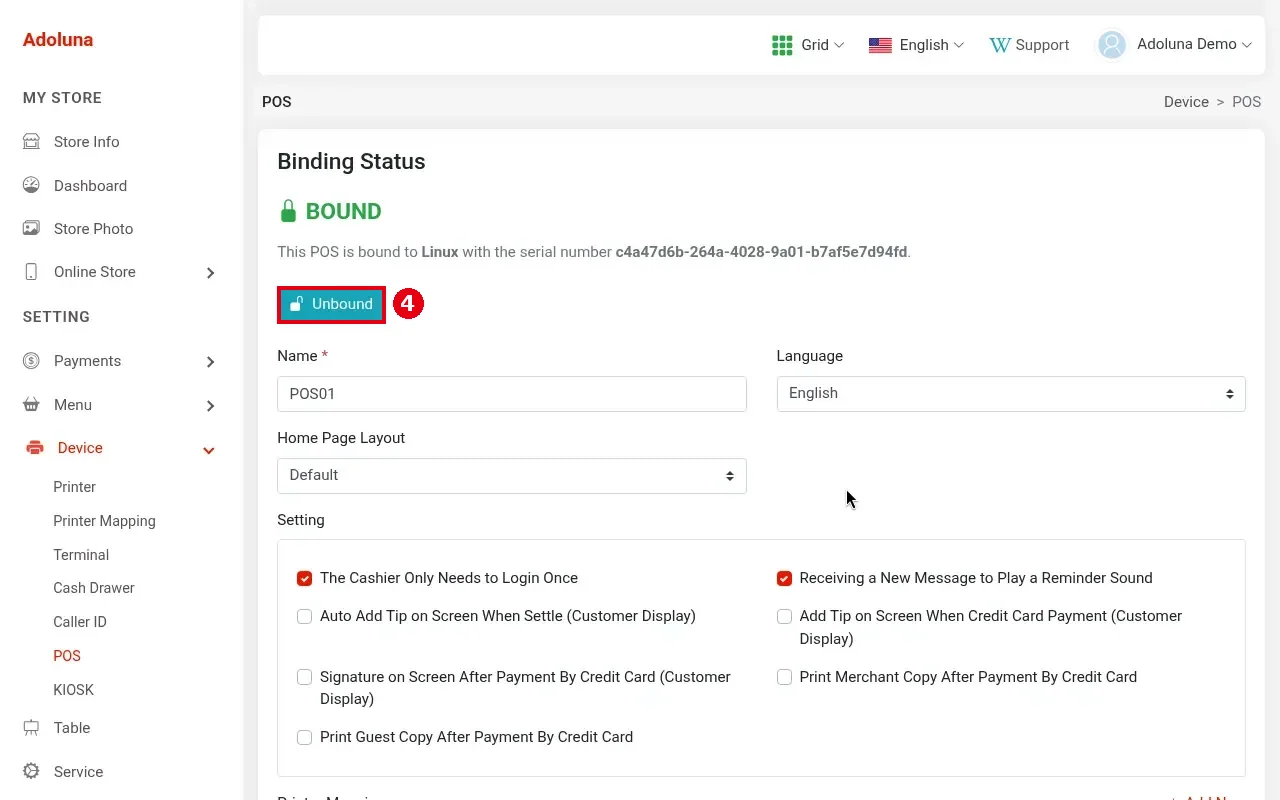Click the green Grid view icon
Viewport: 1280px width, 800px height.
click(782, 45)
